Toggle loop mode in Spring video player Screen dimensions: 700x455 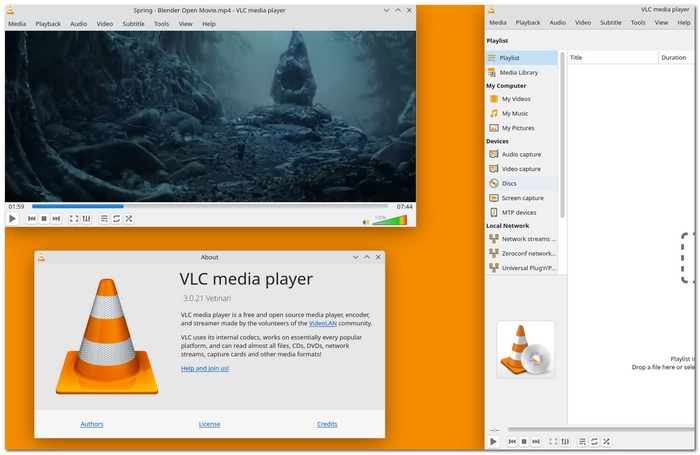pyautogui.click(x=117, y=219)
